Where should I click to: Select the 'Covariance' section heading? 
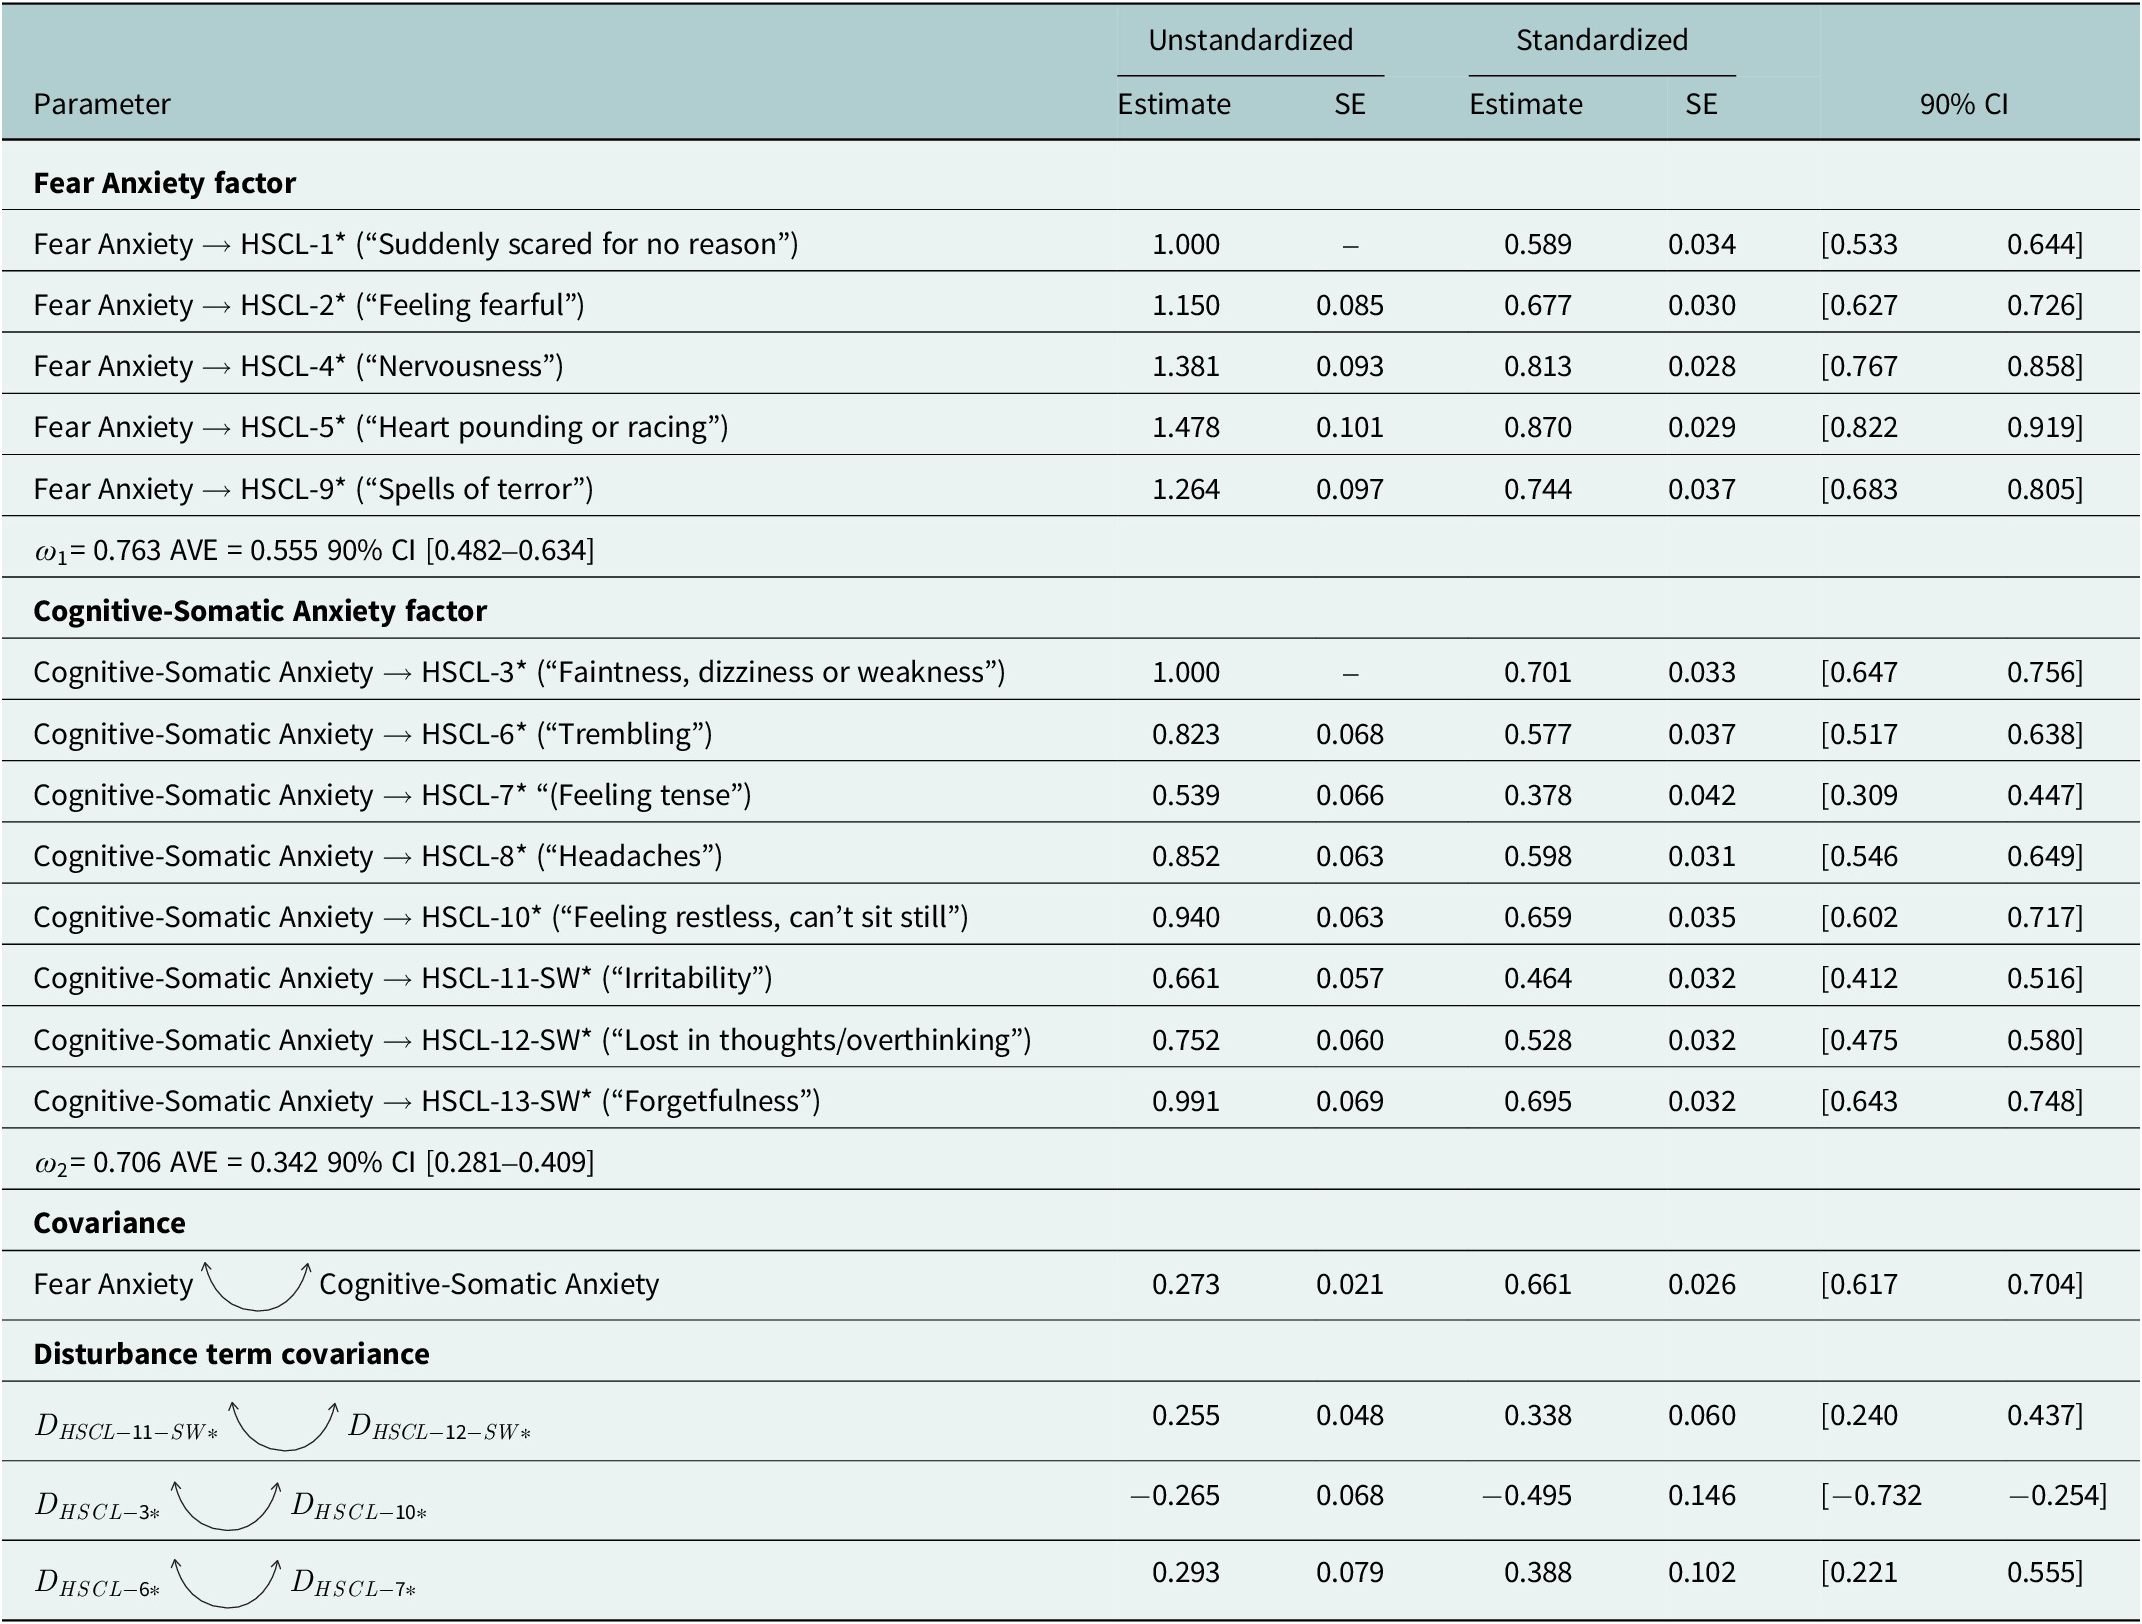click(109, 1223)
